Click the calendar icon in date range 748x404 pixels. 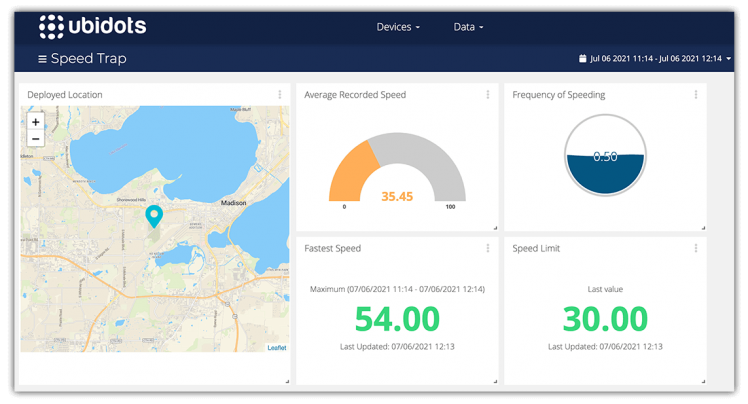(583, 59)
